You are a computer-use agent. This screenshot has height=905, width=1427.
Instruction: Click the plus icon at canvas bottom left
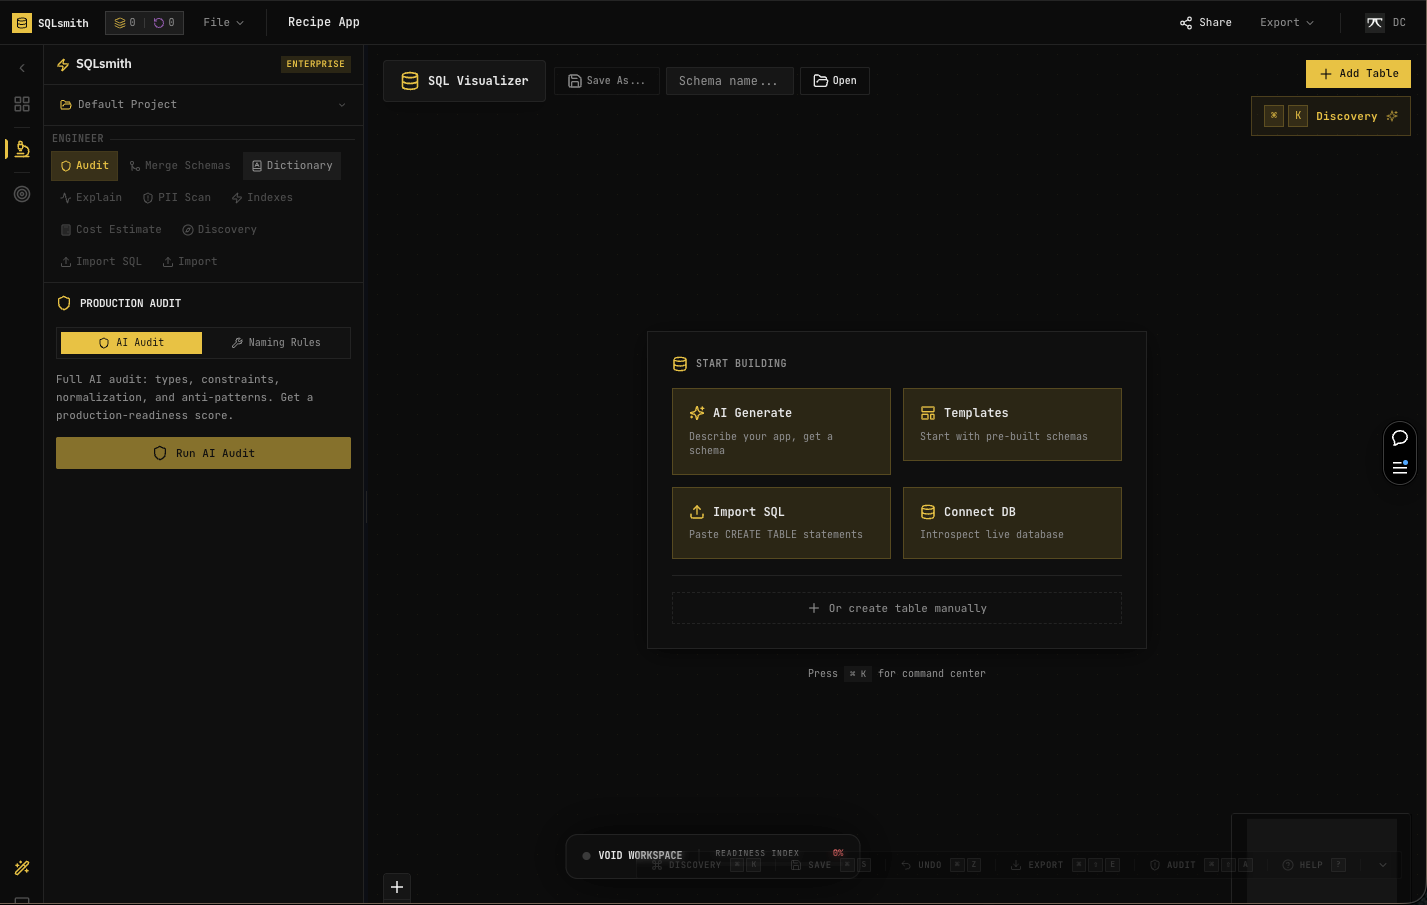coord(397,887)
